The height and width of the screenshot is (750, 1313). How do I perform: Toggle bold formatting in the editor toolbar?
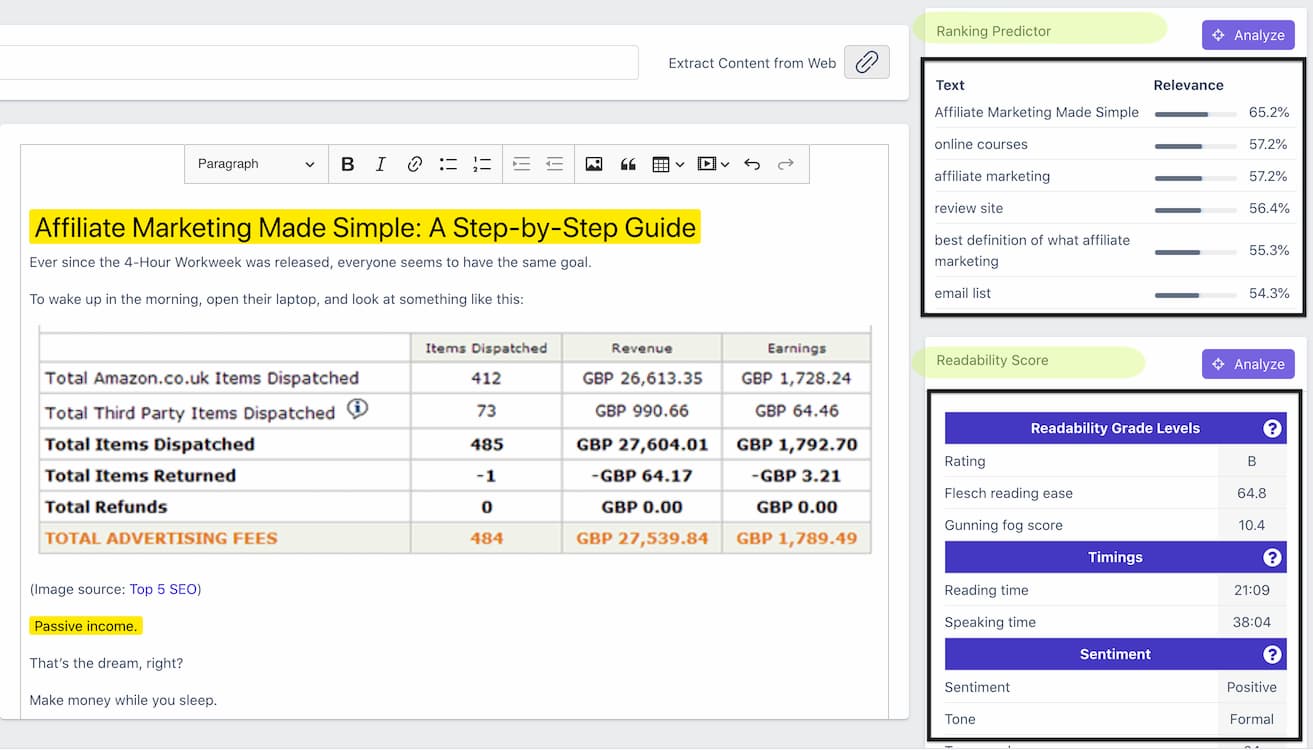(347, 164)
